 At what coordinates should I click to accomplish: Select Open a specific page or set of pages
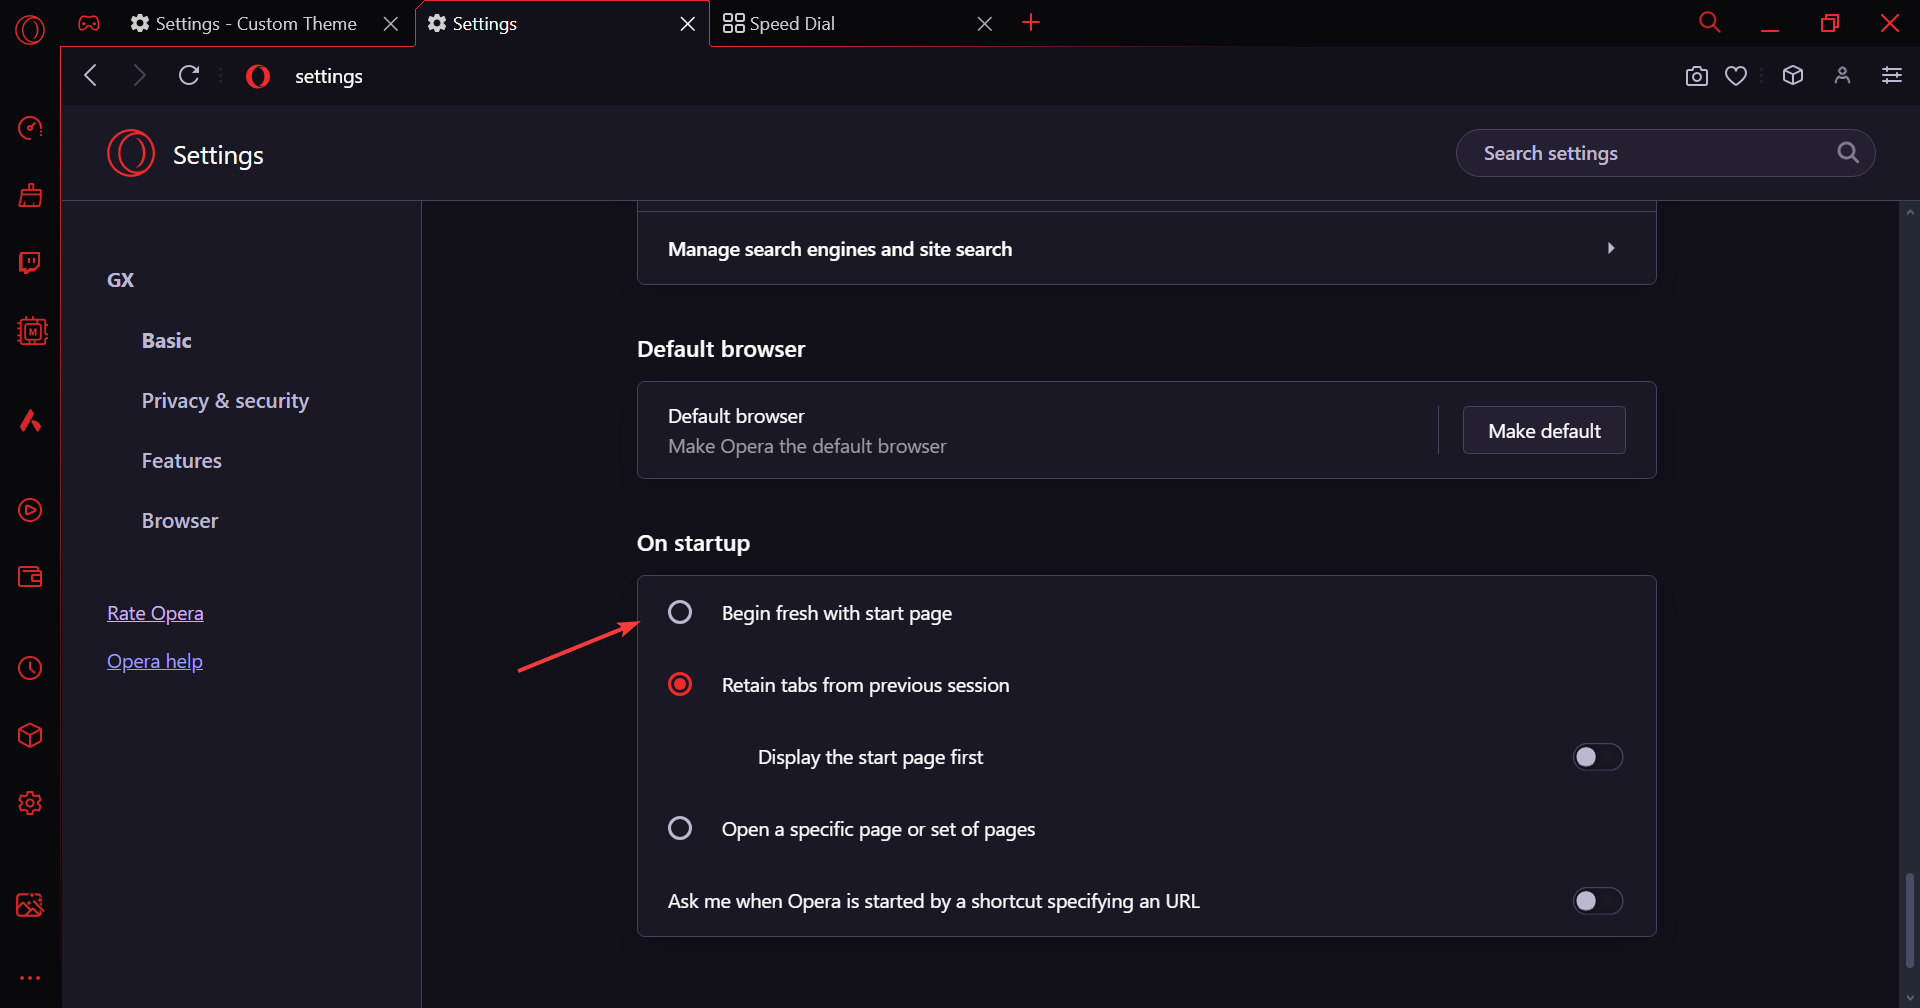(x=680, y=828)
